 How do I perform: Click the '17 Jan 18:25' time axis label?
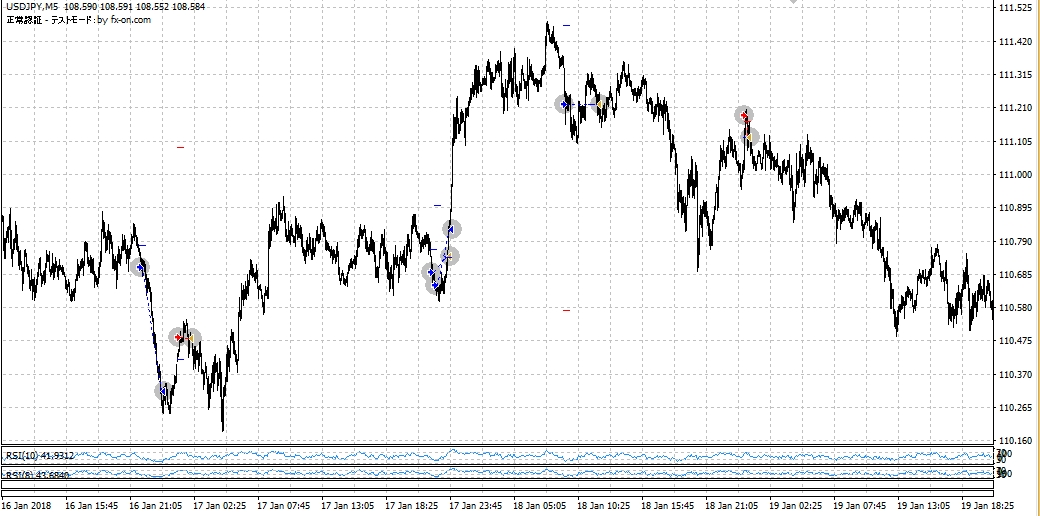413,505
